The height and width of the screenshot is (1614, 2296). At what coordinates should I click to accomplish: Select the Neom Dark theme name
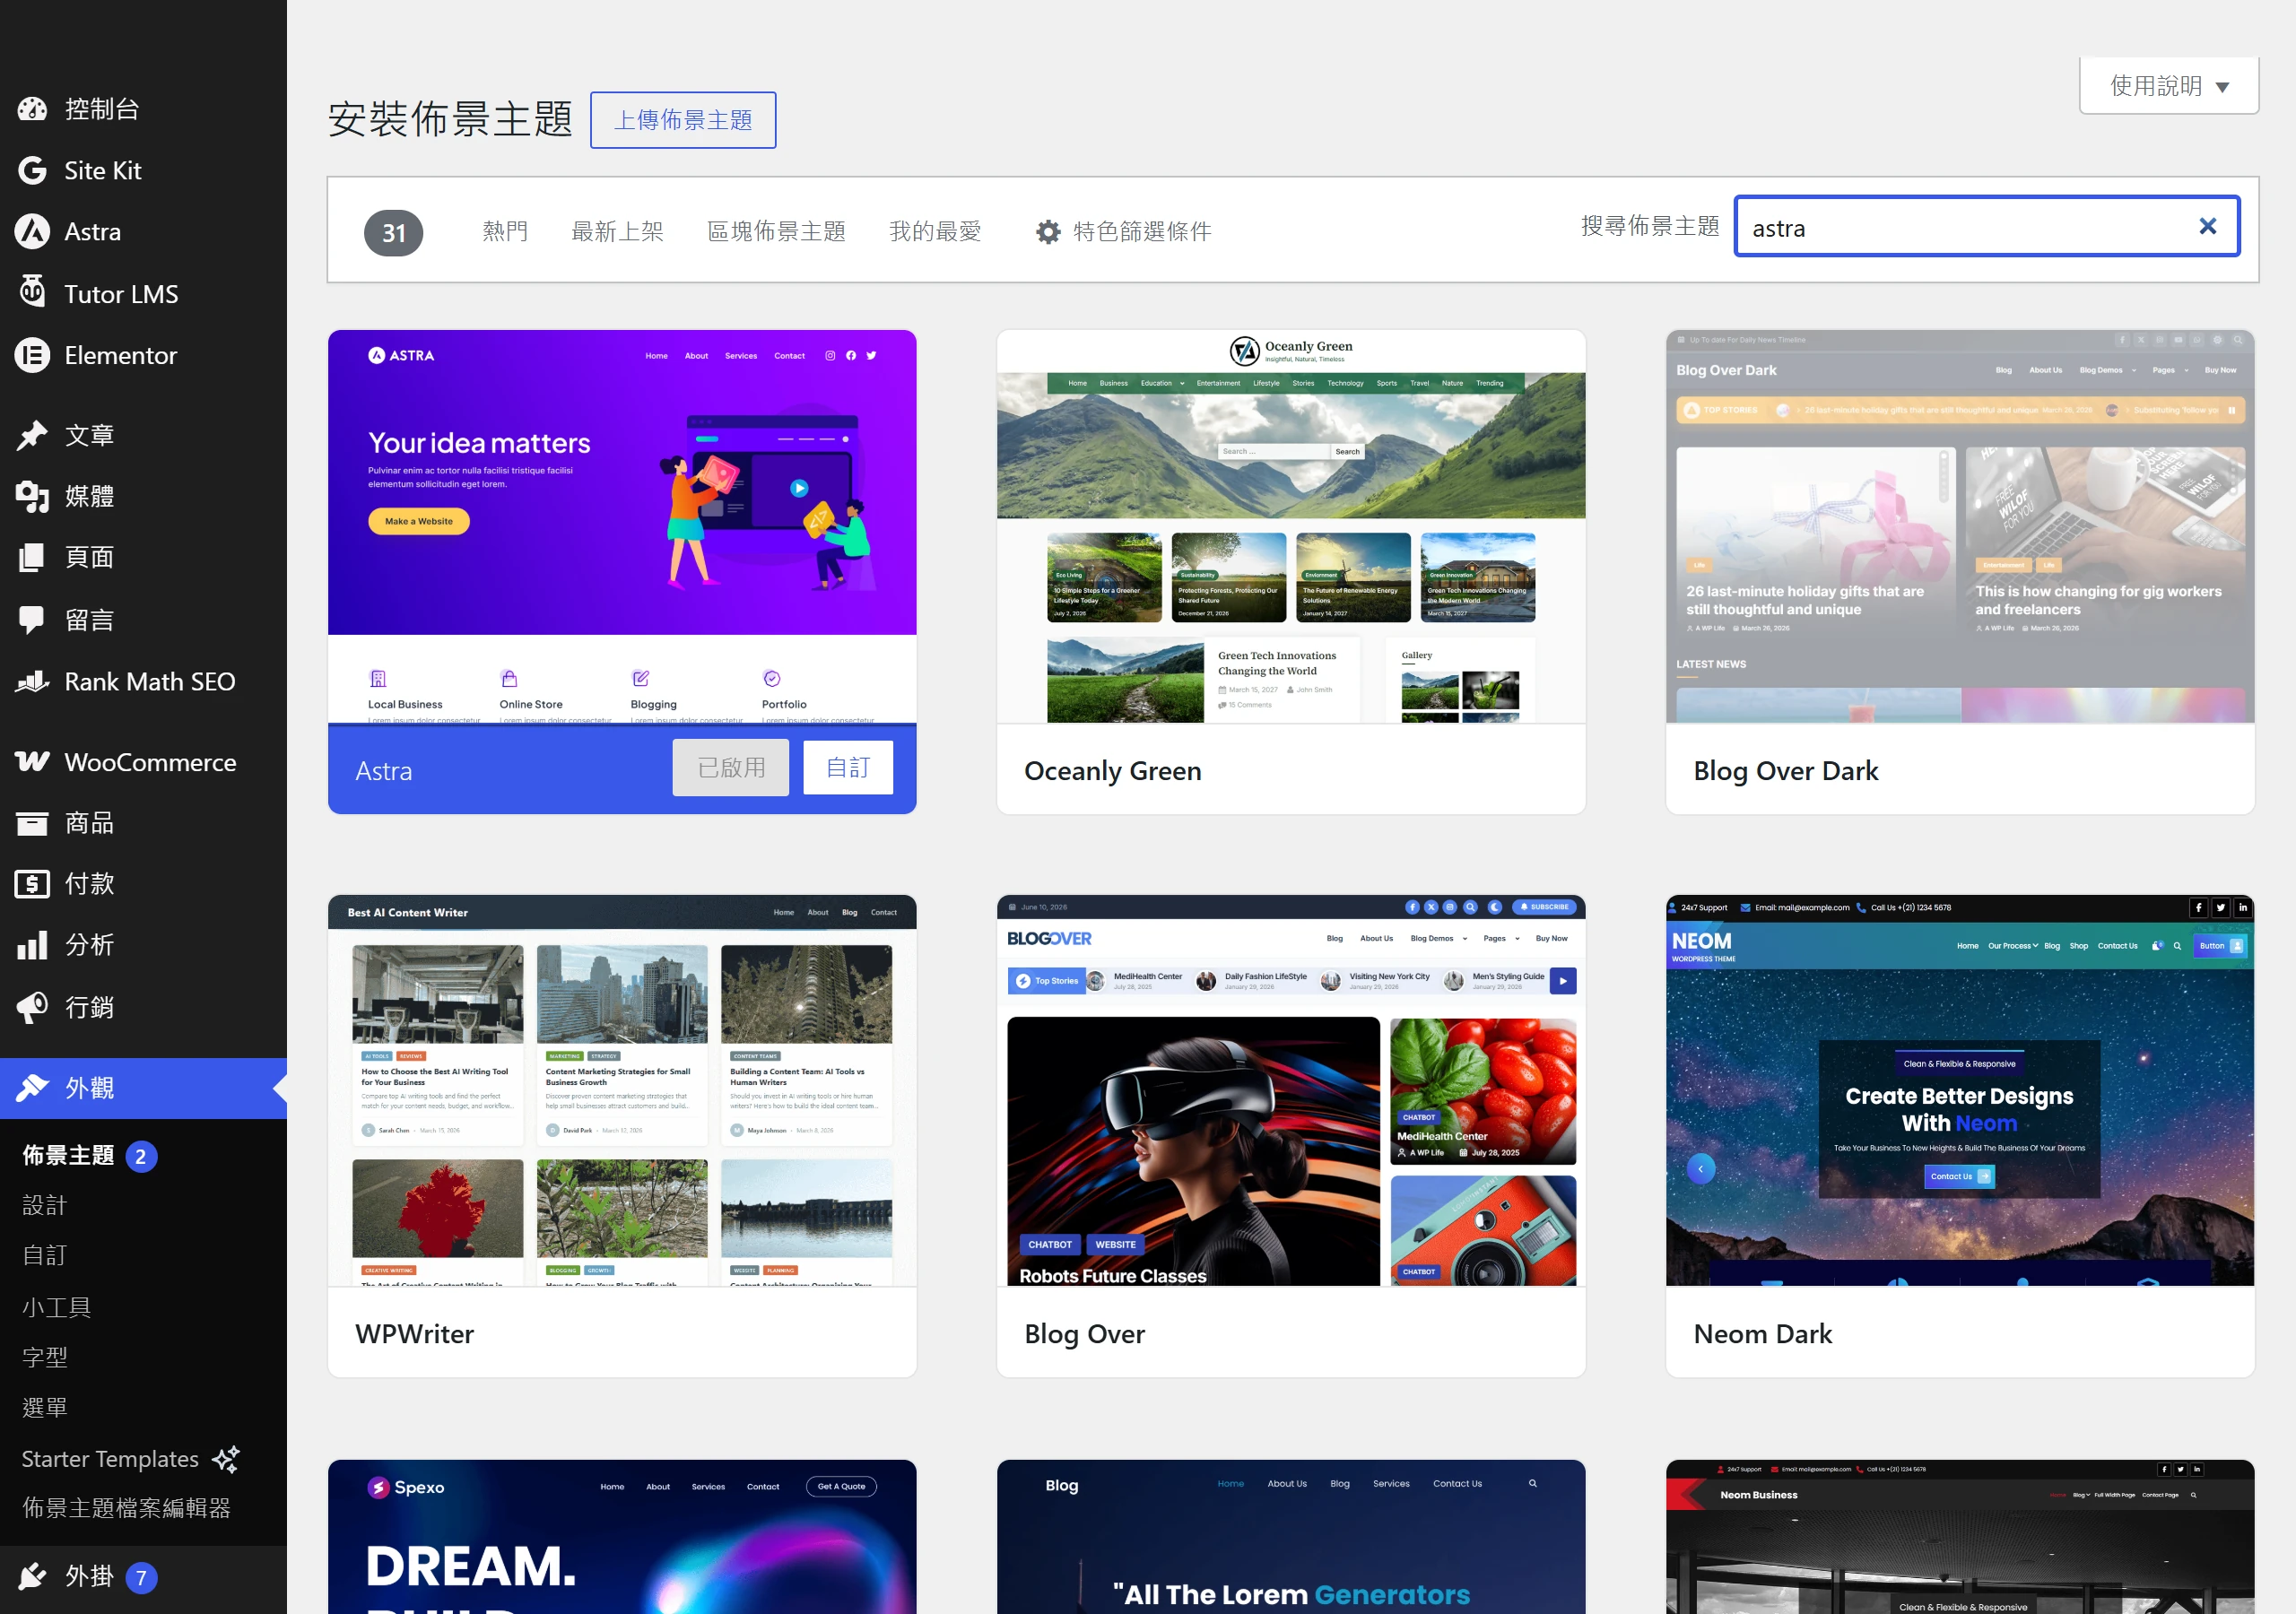coord(1762,1334)
